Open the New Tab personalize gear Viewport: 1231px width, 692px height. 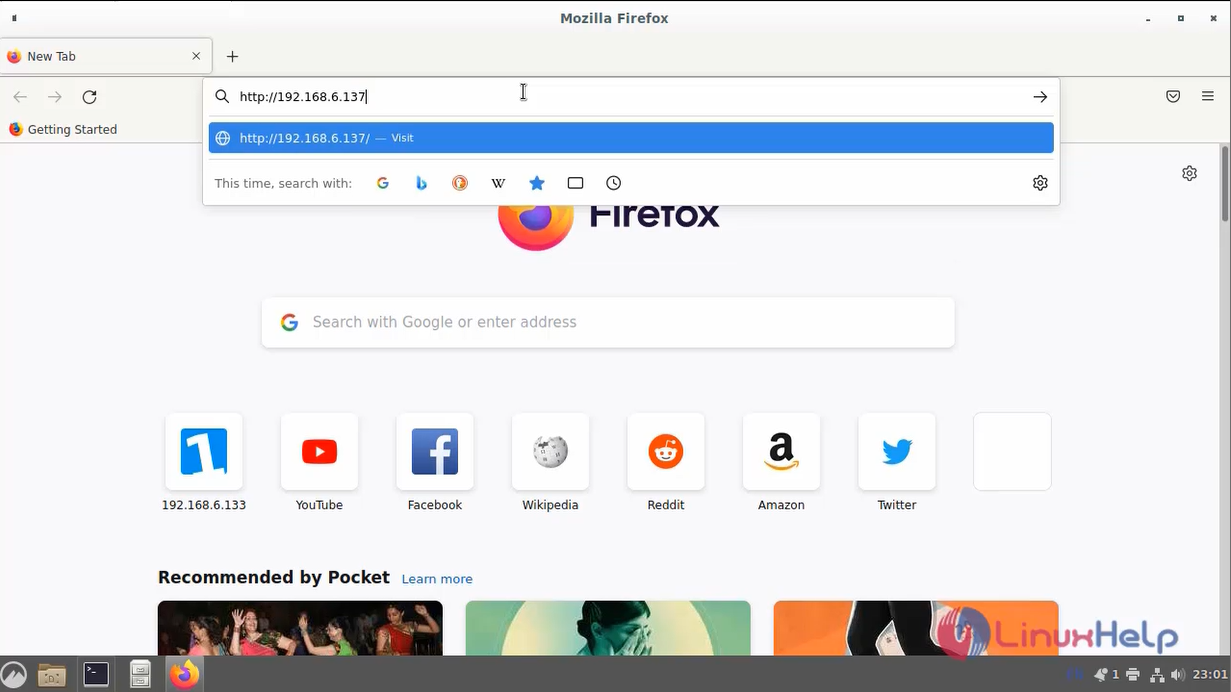click(x=1189, y=173)
